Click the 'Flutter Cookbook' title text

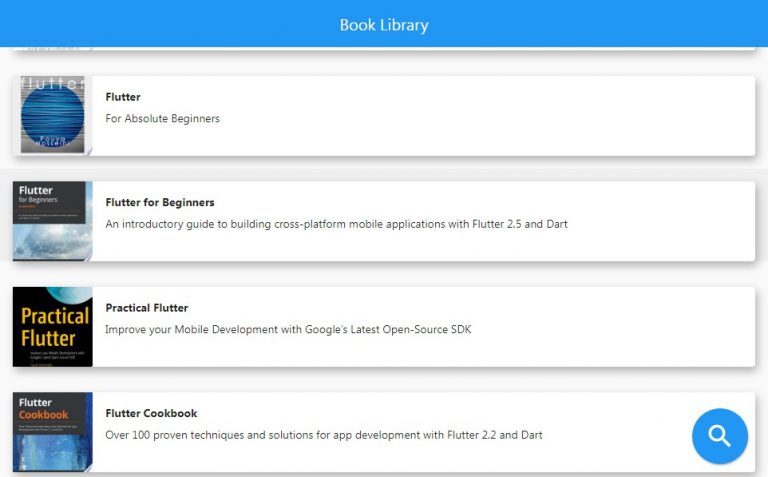pos(151,413)
